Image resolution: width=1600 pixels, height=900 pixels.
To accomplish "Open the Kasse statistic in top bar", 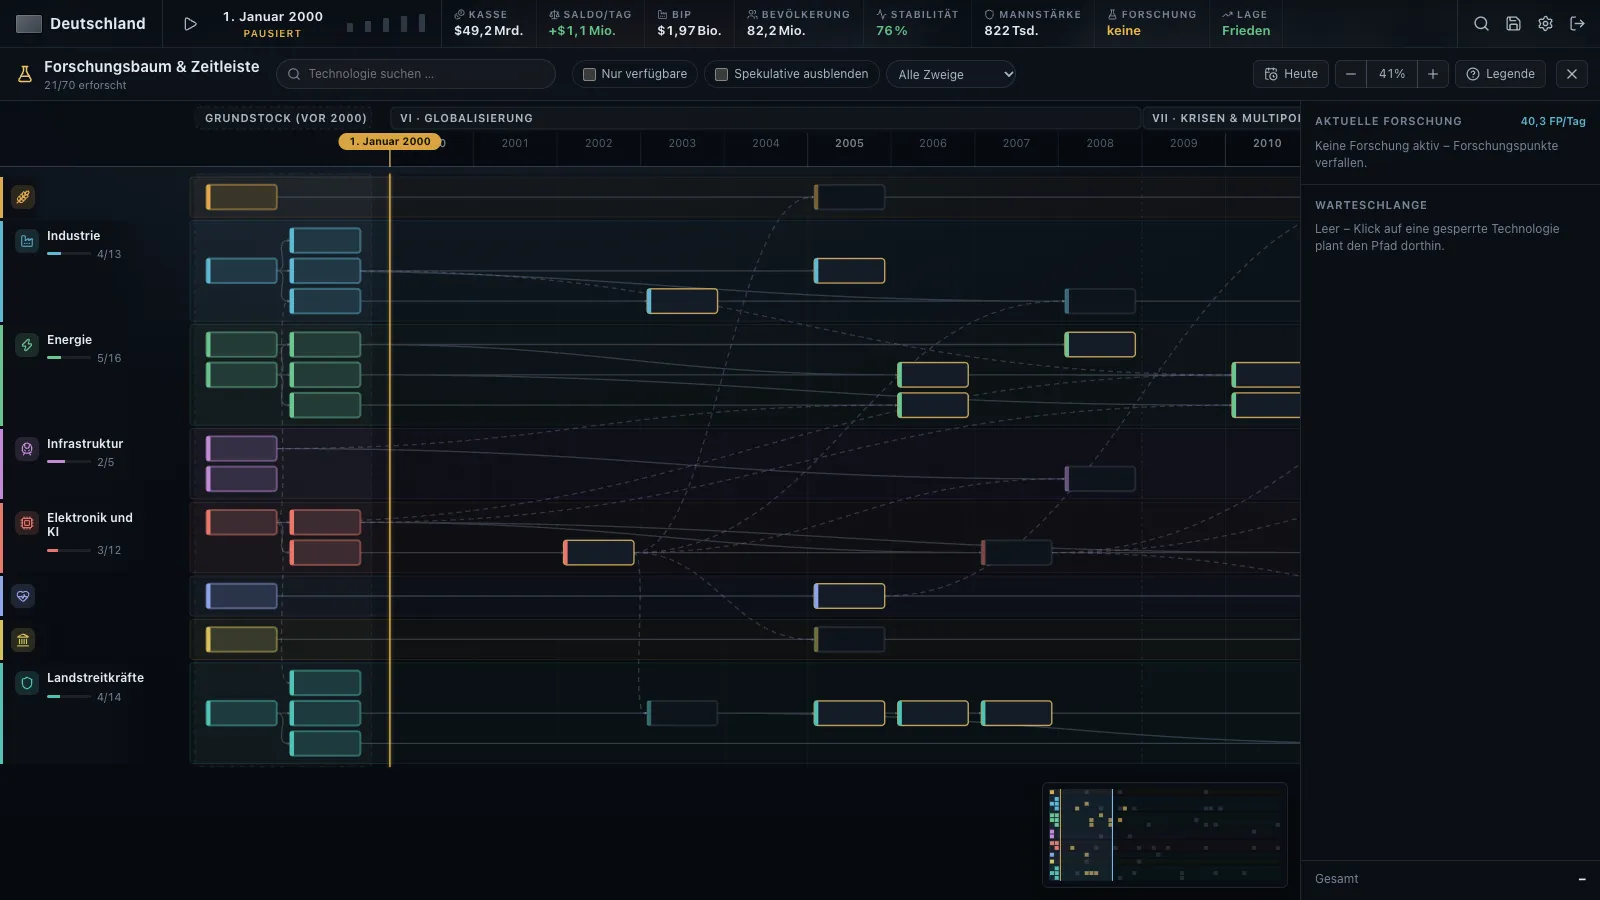I will pyautogui.click(x=489, y=23).
